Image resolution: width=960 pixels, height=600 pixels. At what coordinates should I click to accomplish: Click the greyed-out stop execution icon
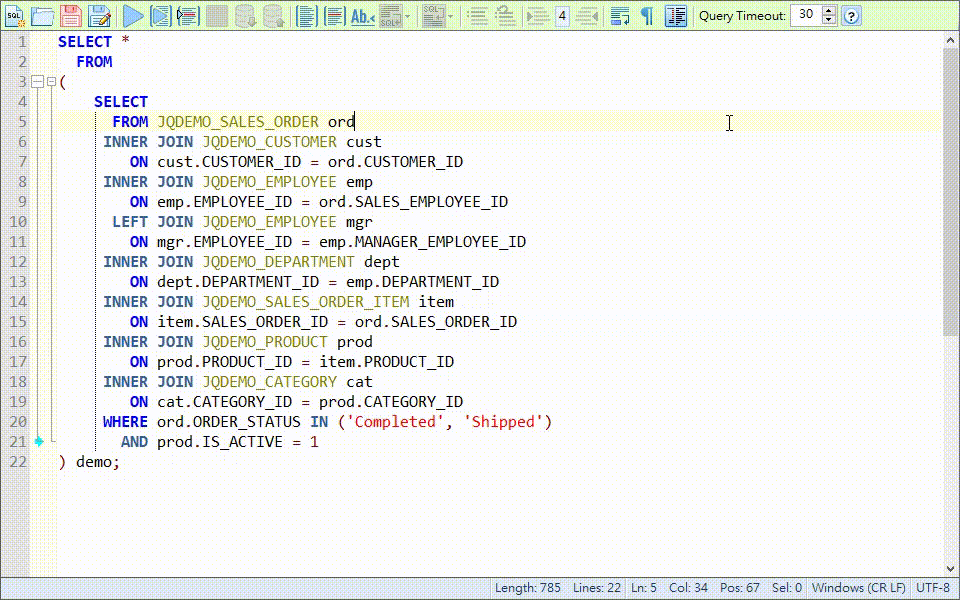pos(217,16)
